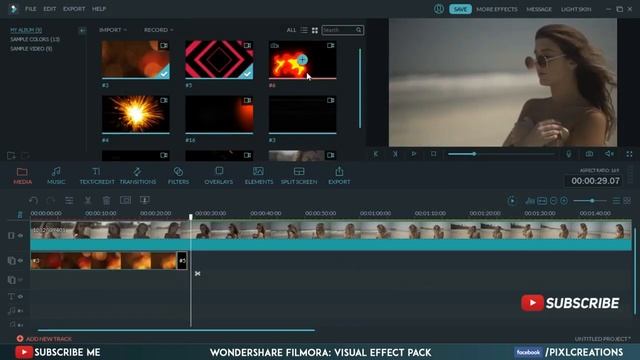Switch the media library to list view

click(x=304, y=30)
